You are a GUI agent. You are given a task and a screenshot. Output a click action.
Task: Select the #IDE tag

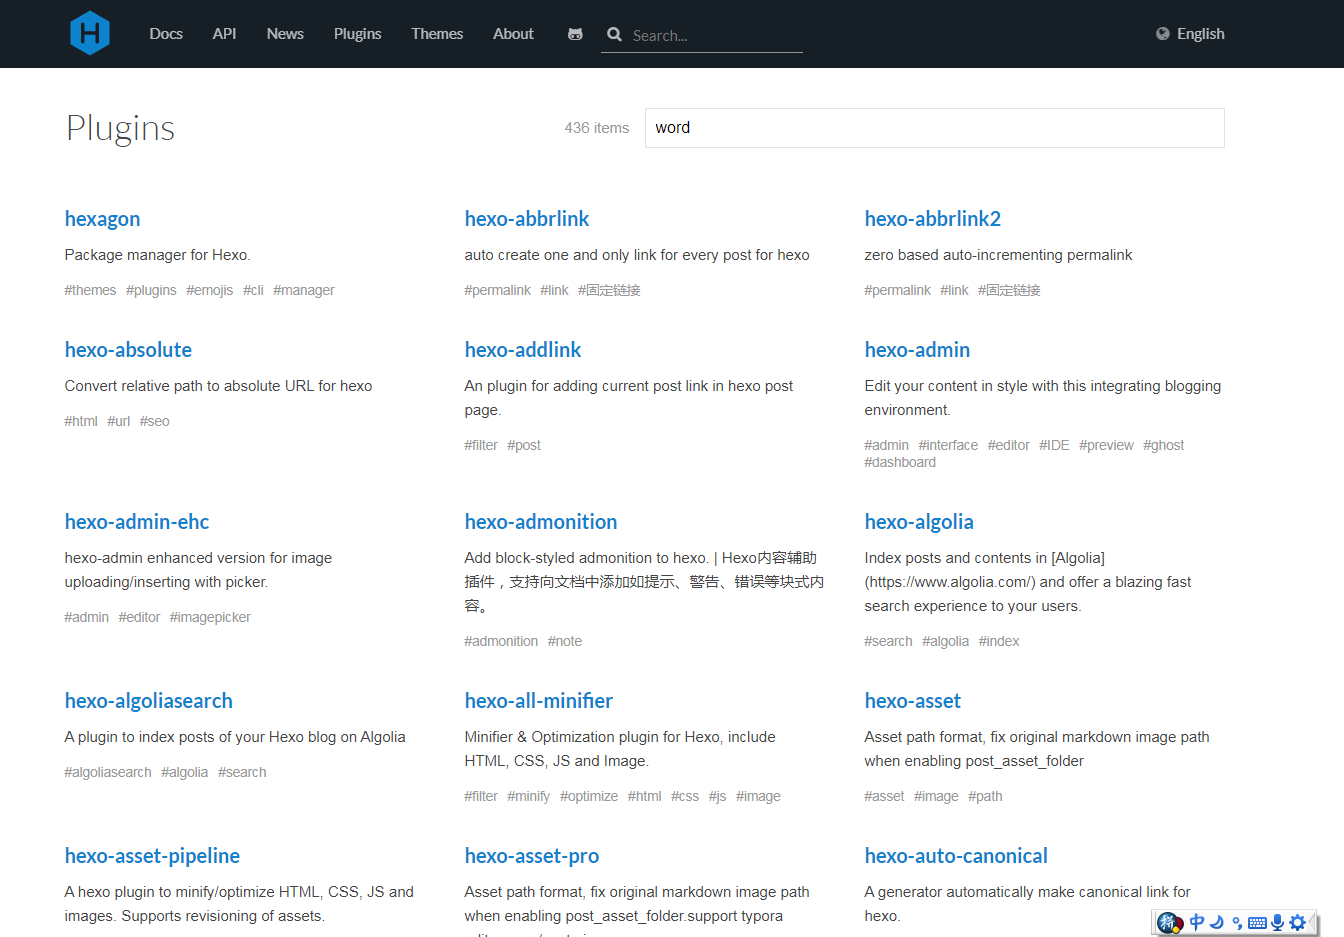[x=1054, y=445]
